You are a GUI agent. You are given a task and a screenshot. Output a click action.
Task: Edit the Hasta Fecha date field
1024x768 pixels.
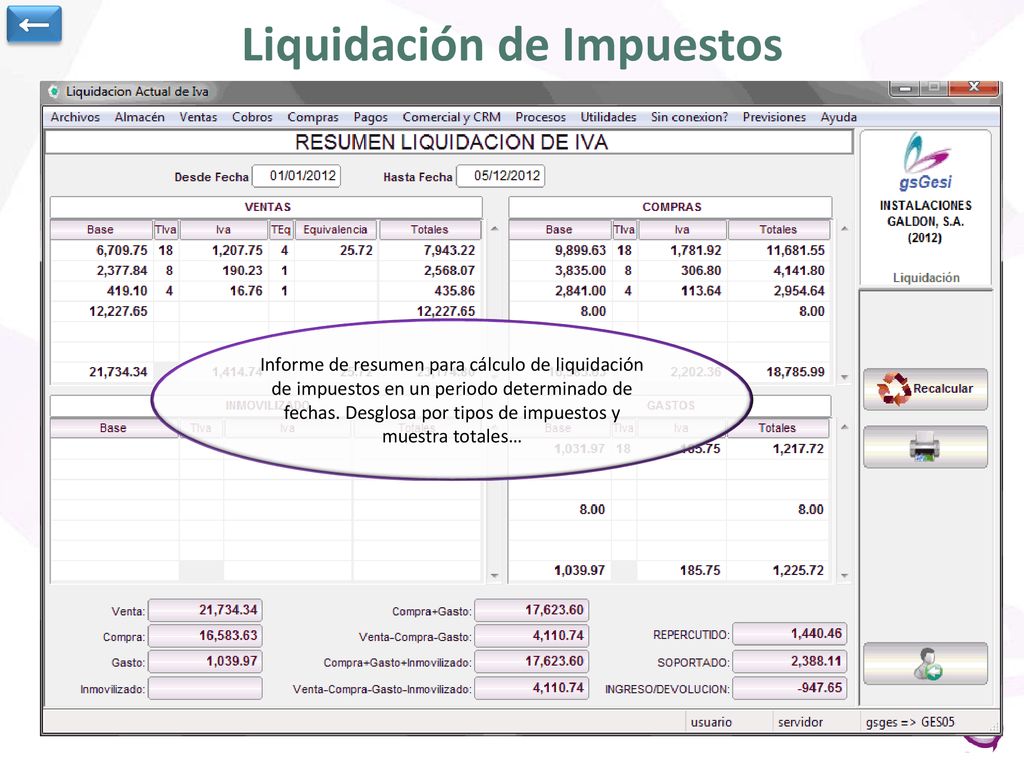coord(501,176)
